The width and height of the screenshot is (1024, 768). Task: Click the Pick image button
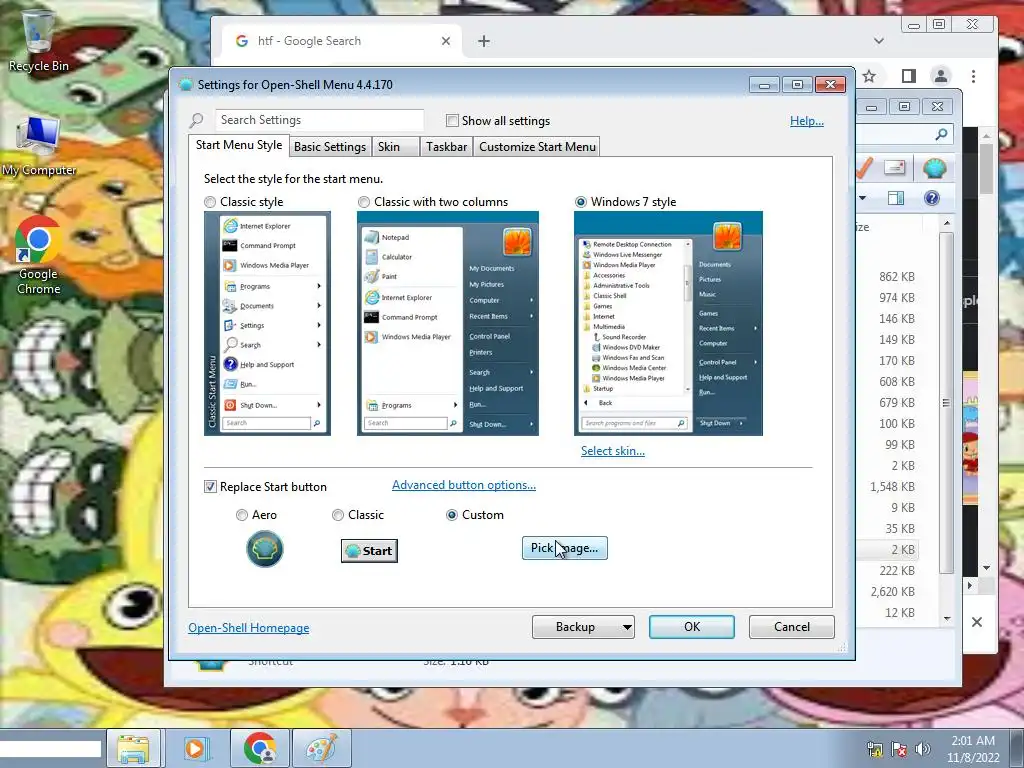[564, 548]
